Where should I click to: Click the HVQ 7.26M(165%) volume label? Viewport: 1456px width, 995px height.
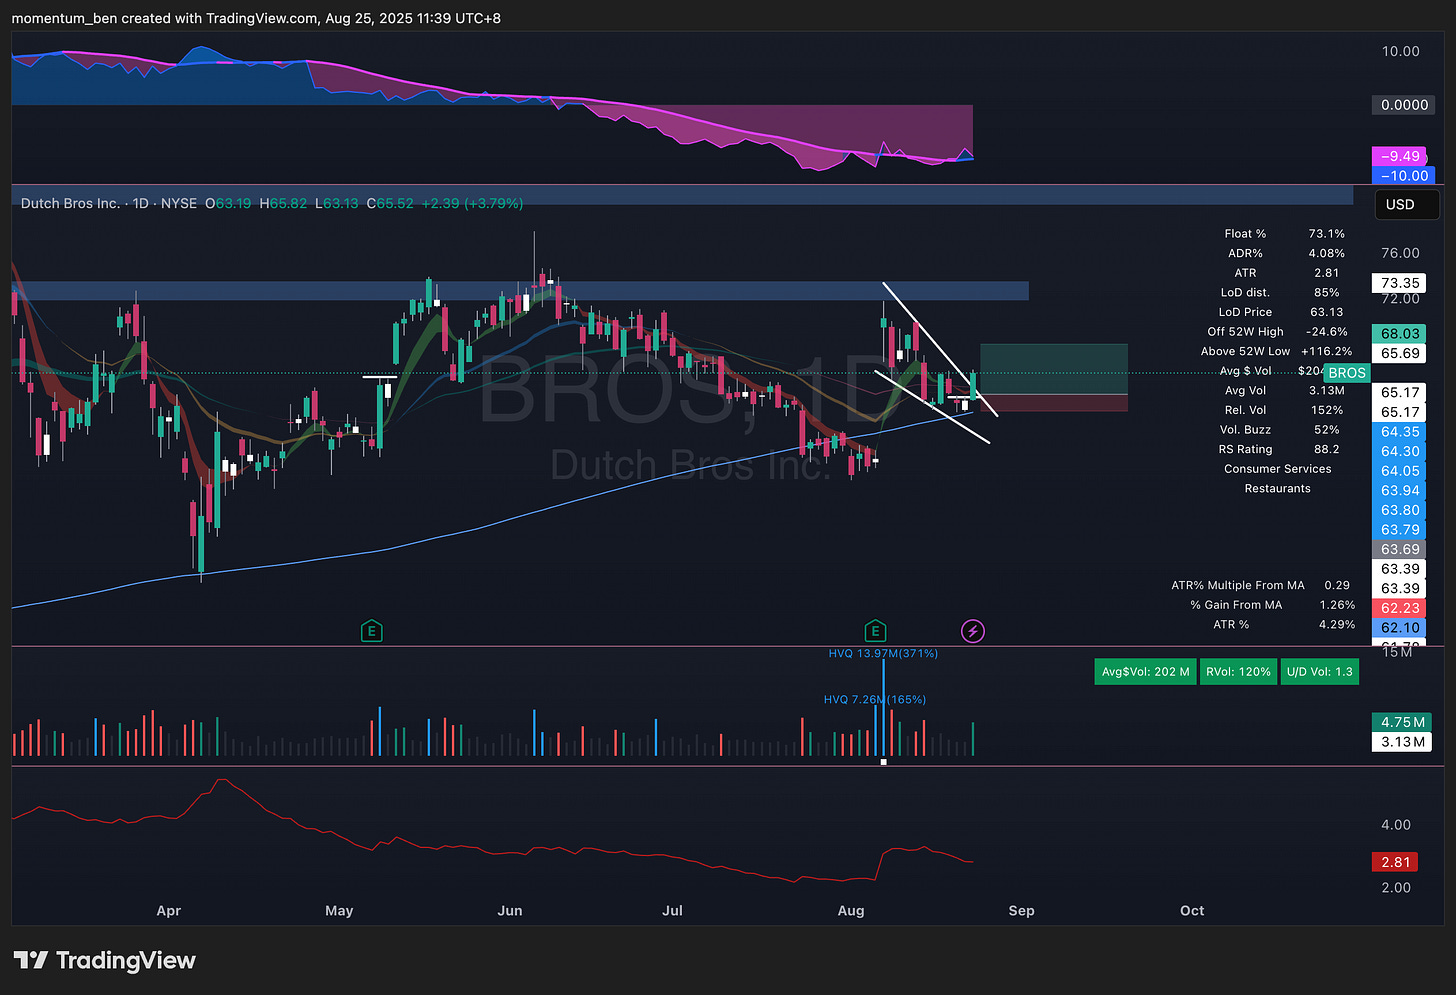tap(875, 699)
